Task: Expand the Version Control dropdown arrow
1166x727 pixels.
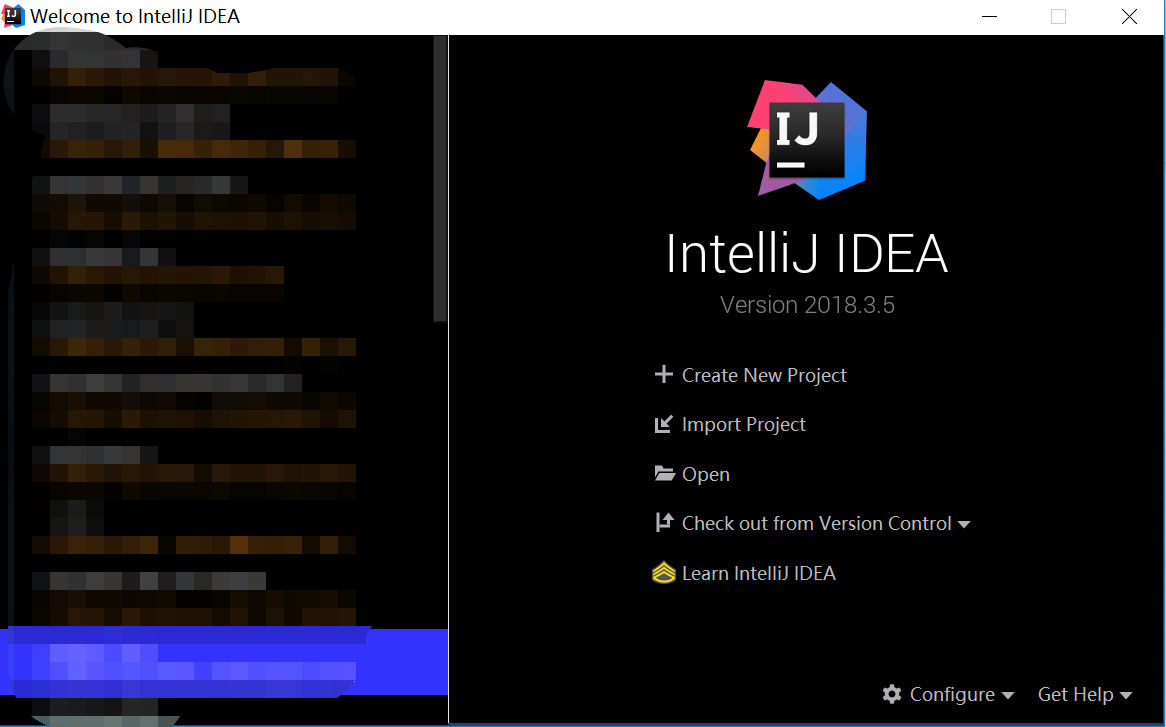Action: [964, 525]
